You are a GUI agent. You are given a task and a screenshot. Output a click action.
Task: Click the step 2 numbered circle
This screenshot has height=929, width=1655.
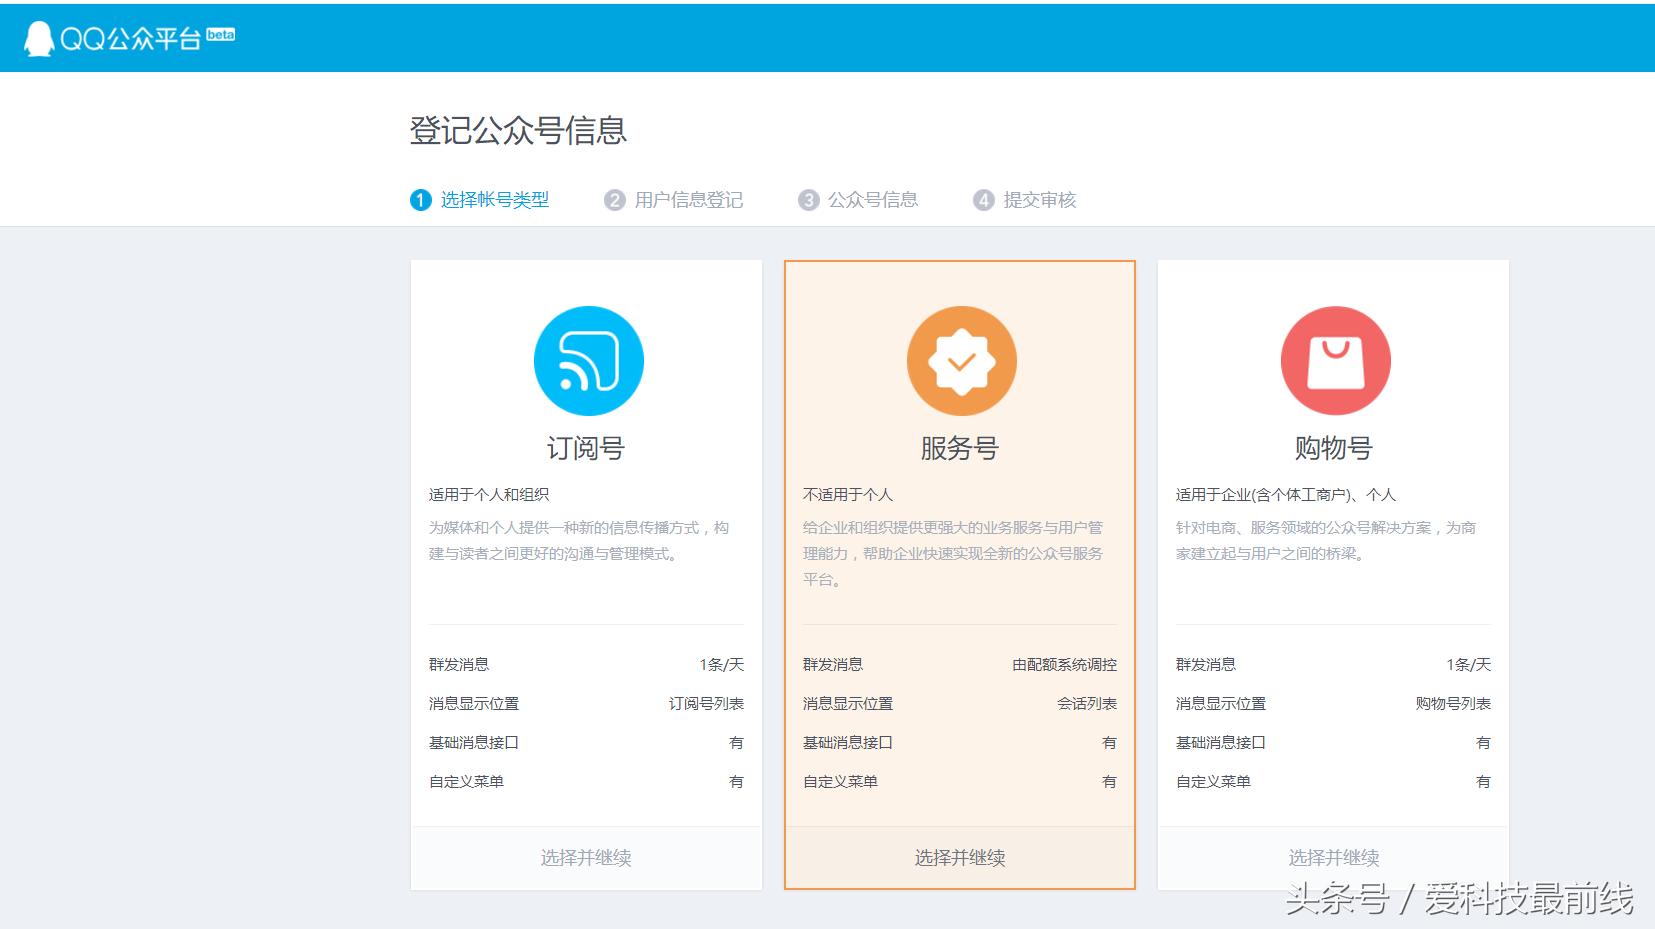pyautogui.click(x=615, y=199)
